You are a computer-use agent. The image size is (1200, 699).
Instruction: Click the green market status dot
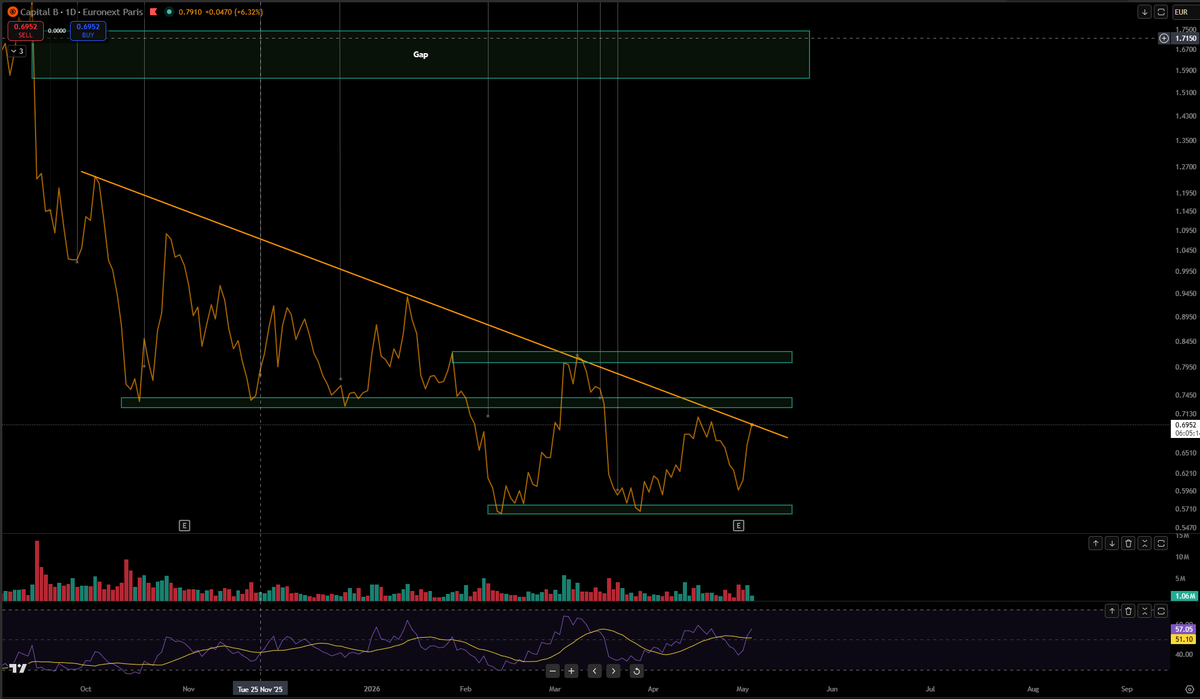[x=168, y=12]
